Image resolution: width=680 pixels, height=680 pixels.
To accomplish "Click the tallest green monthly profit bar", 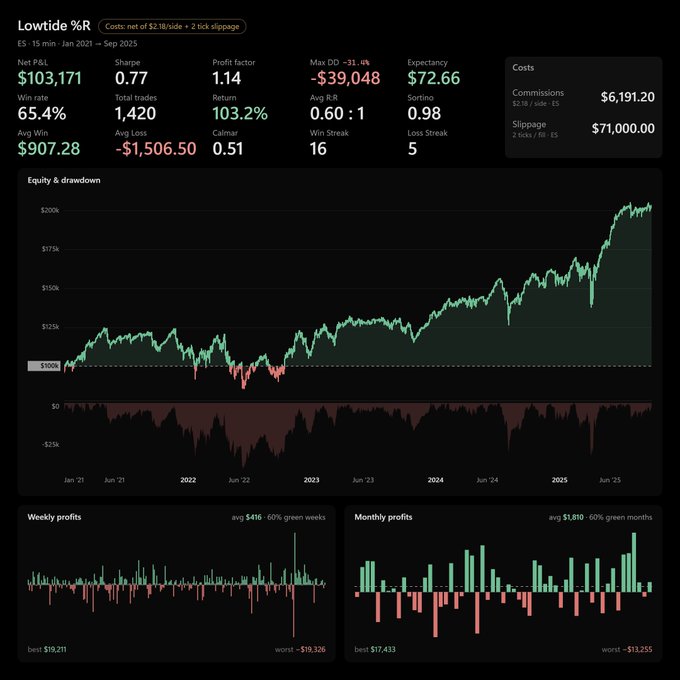I will 634,562.
